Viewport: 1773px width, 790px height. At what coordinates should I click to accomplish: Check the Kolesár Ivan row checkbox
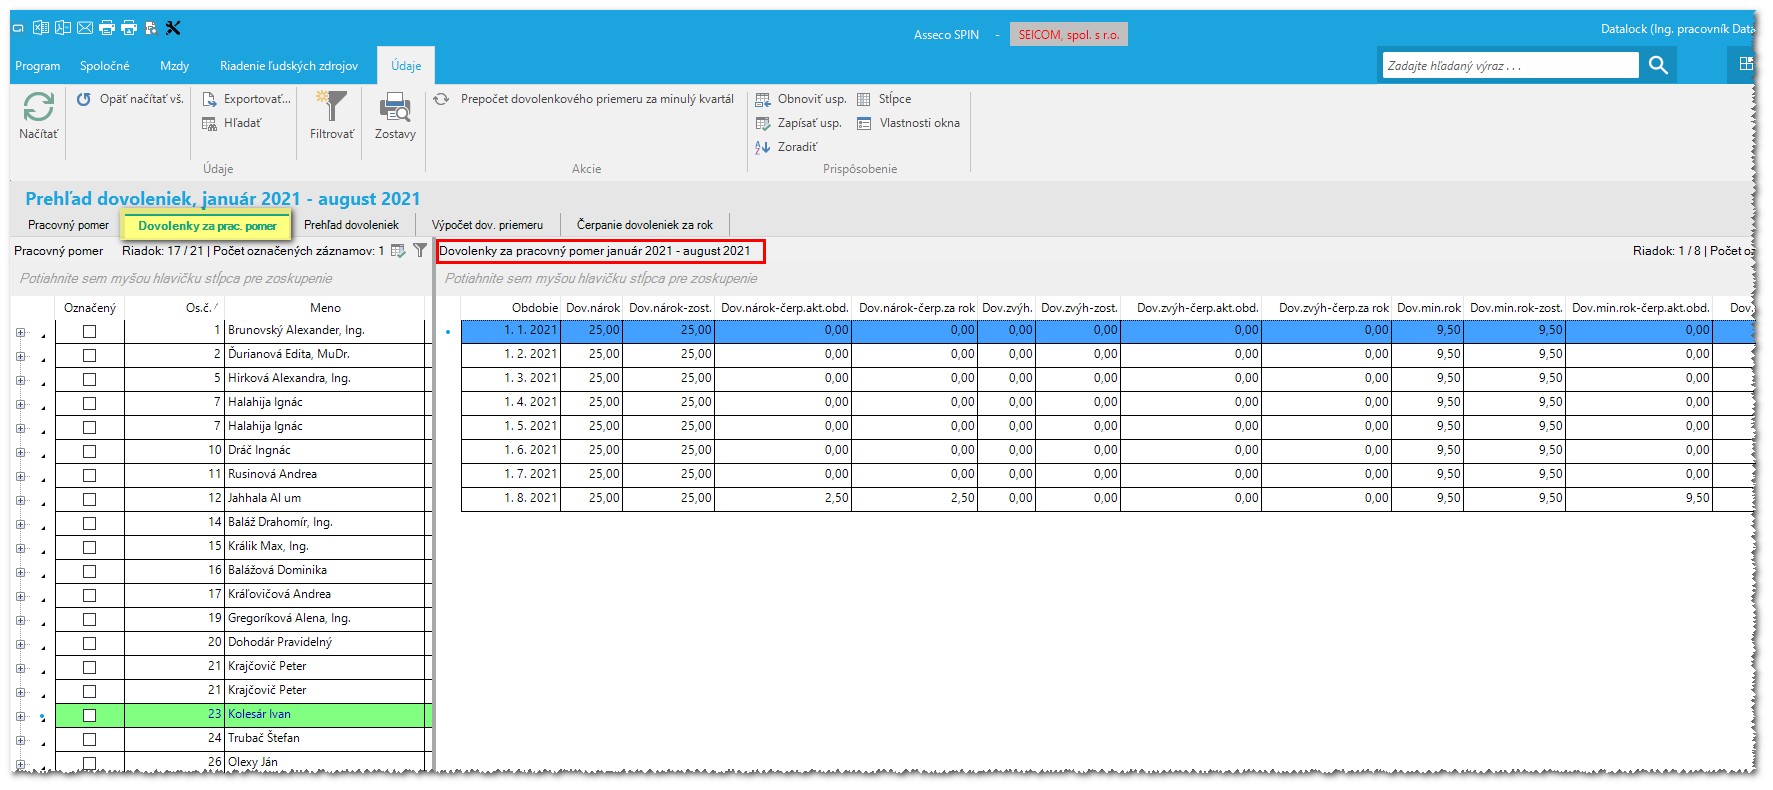tap(90, 715)
